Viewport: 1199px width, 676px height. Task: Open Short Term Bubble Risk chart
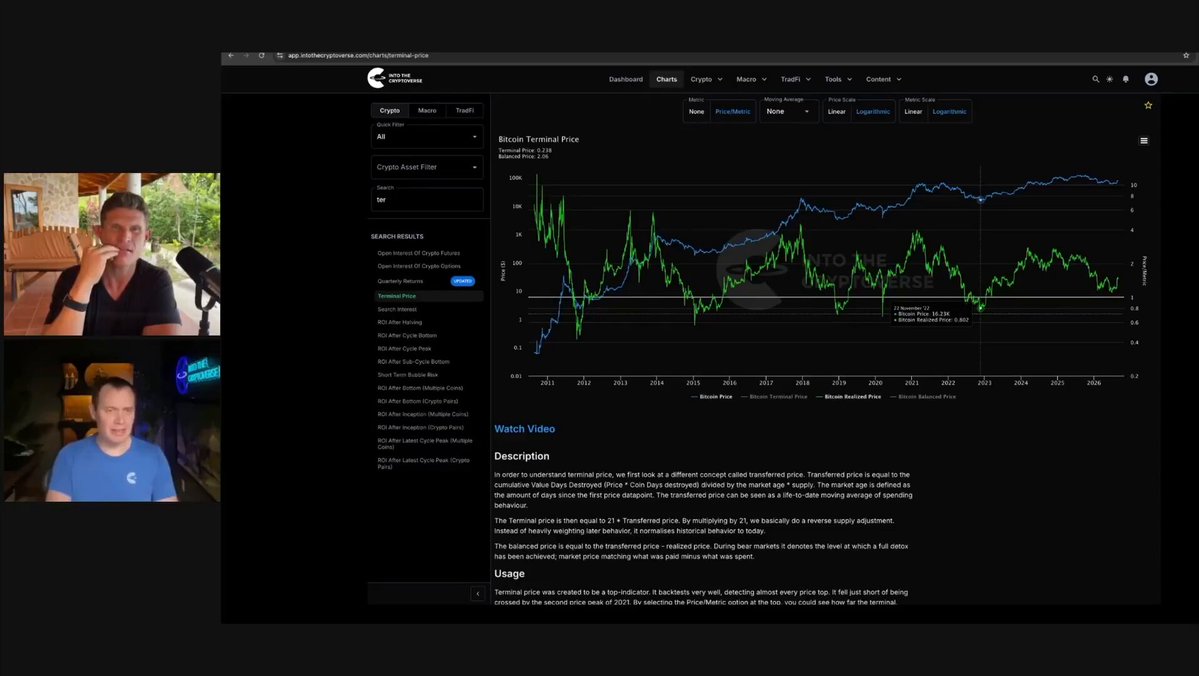408,375
